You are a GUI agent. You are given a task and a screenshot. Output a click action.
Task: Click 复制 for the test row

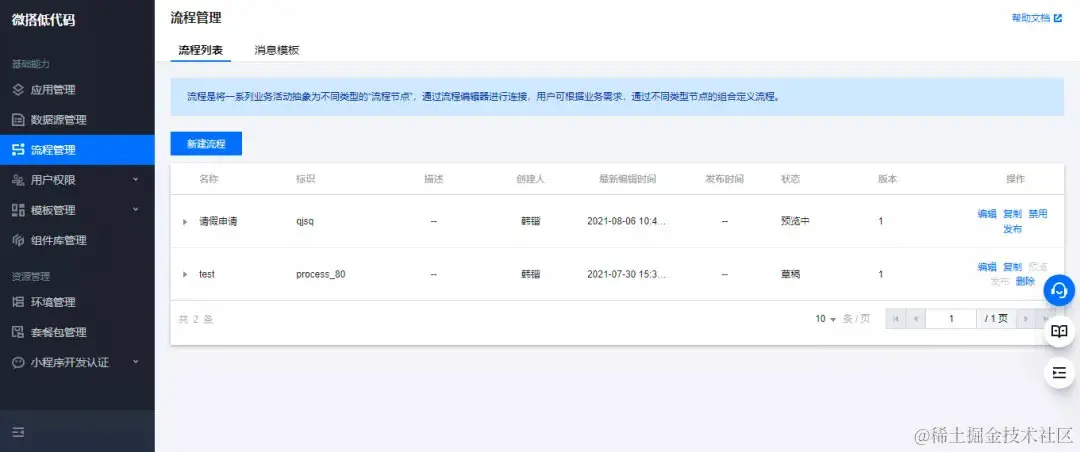1012,267
